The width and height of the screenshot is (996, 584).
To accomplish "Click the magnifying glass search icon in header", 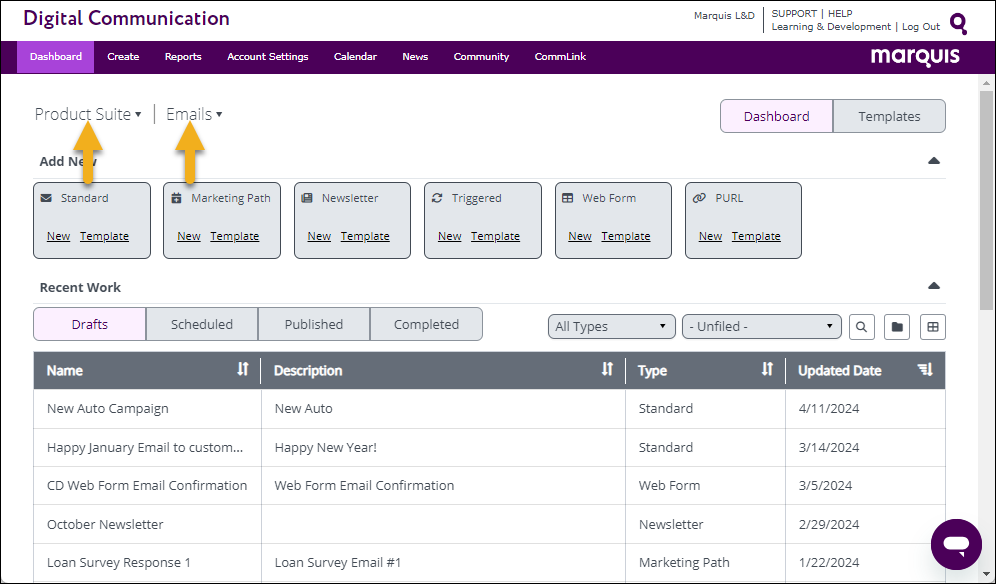I will tap(958, 23).
